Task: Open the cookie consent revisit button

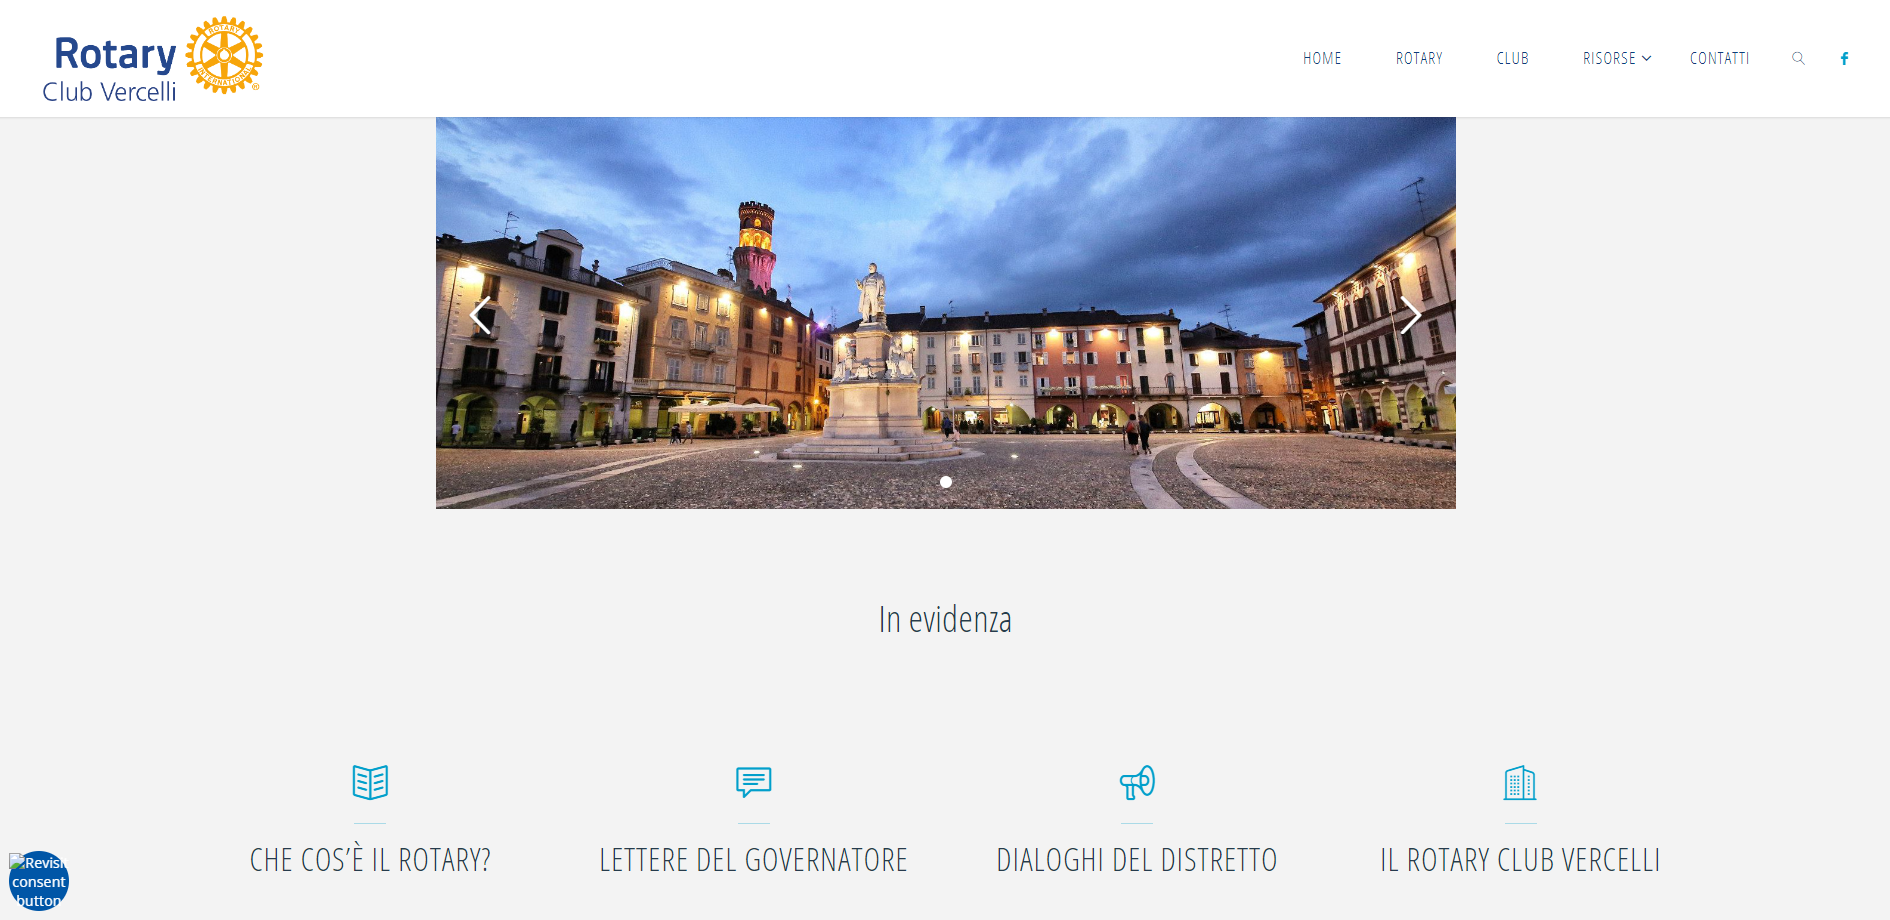Action: click(x=39, y=881)
